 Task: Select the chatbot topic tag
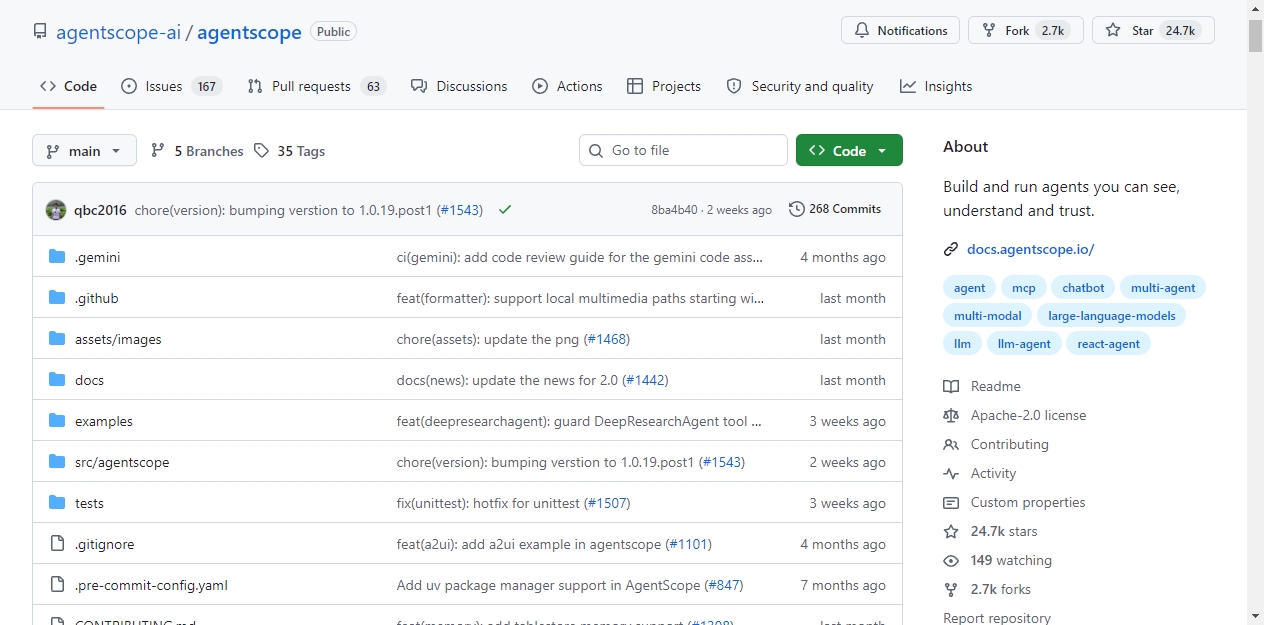click(1083, 288)
